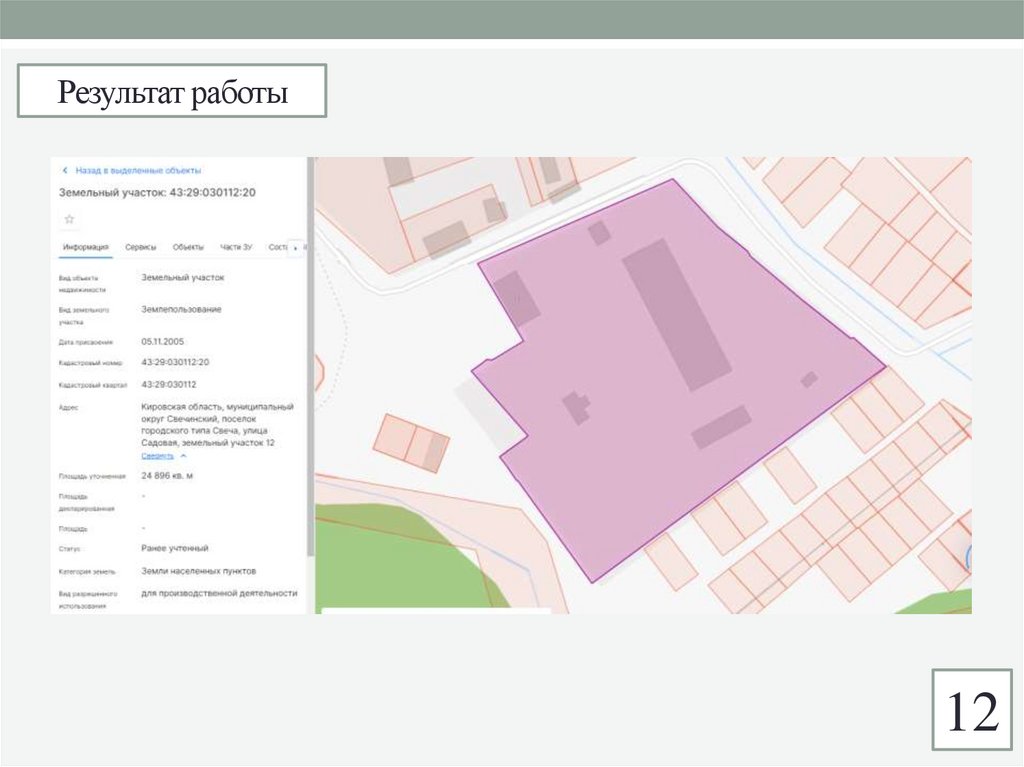Collapse the address with Свернуть link
This screenshot has width=1024, height=767.
point(158,455)
